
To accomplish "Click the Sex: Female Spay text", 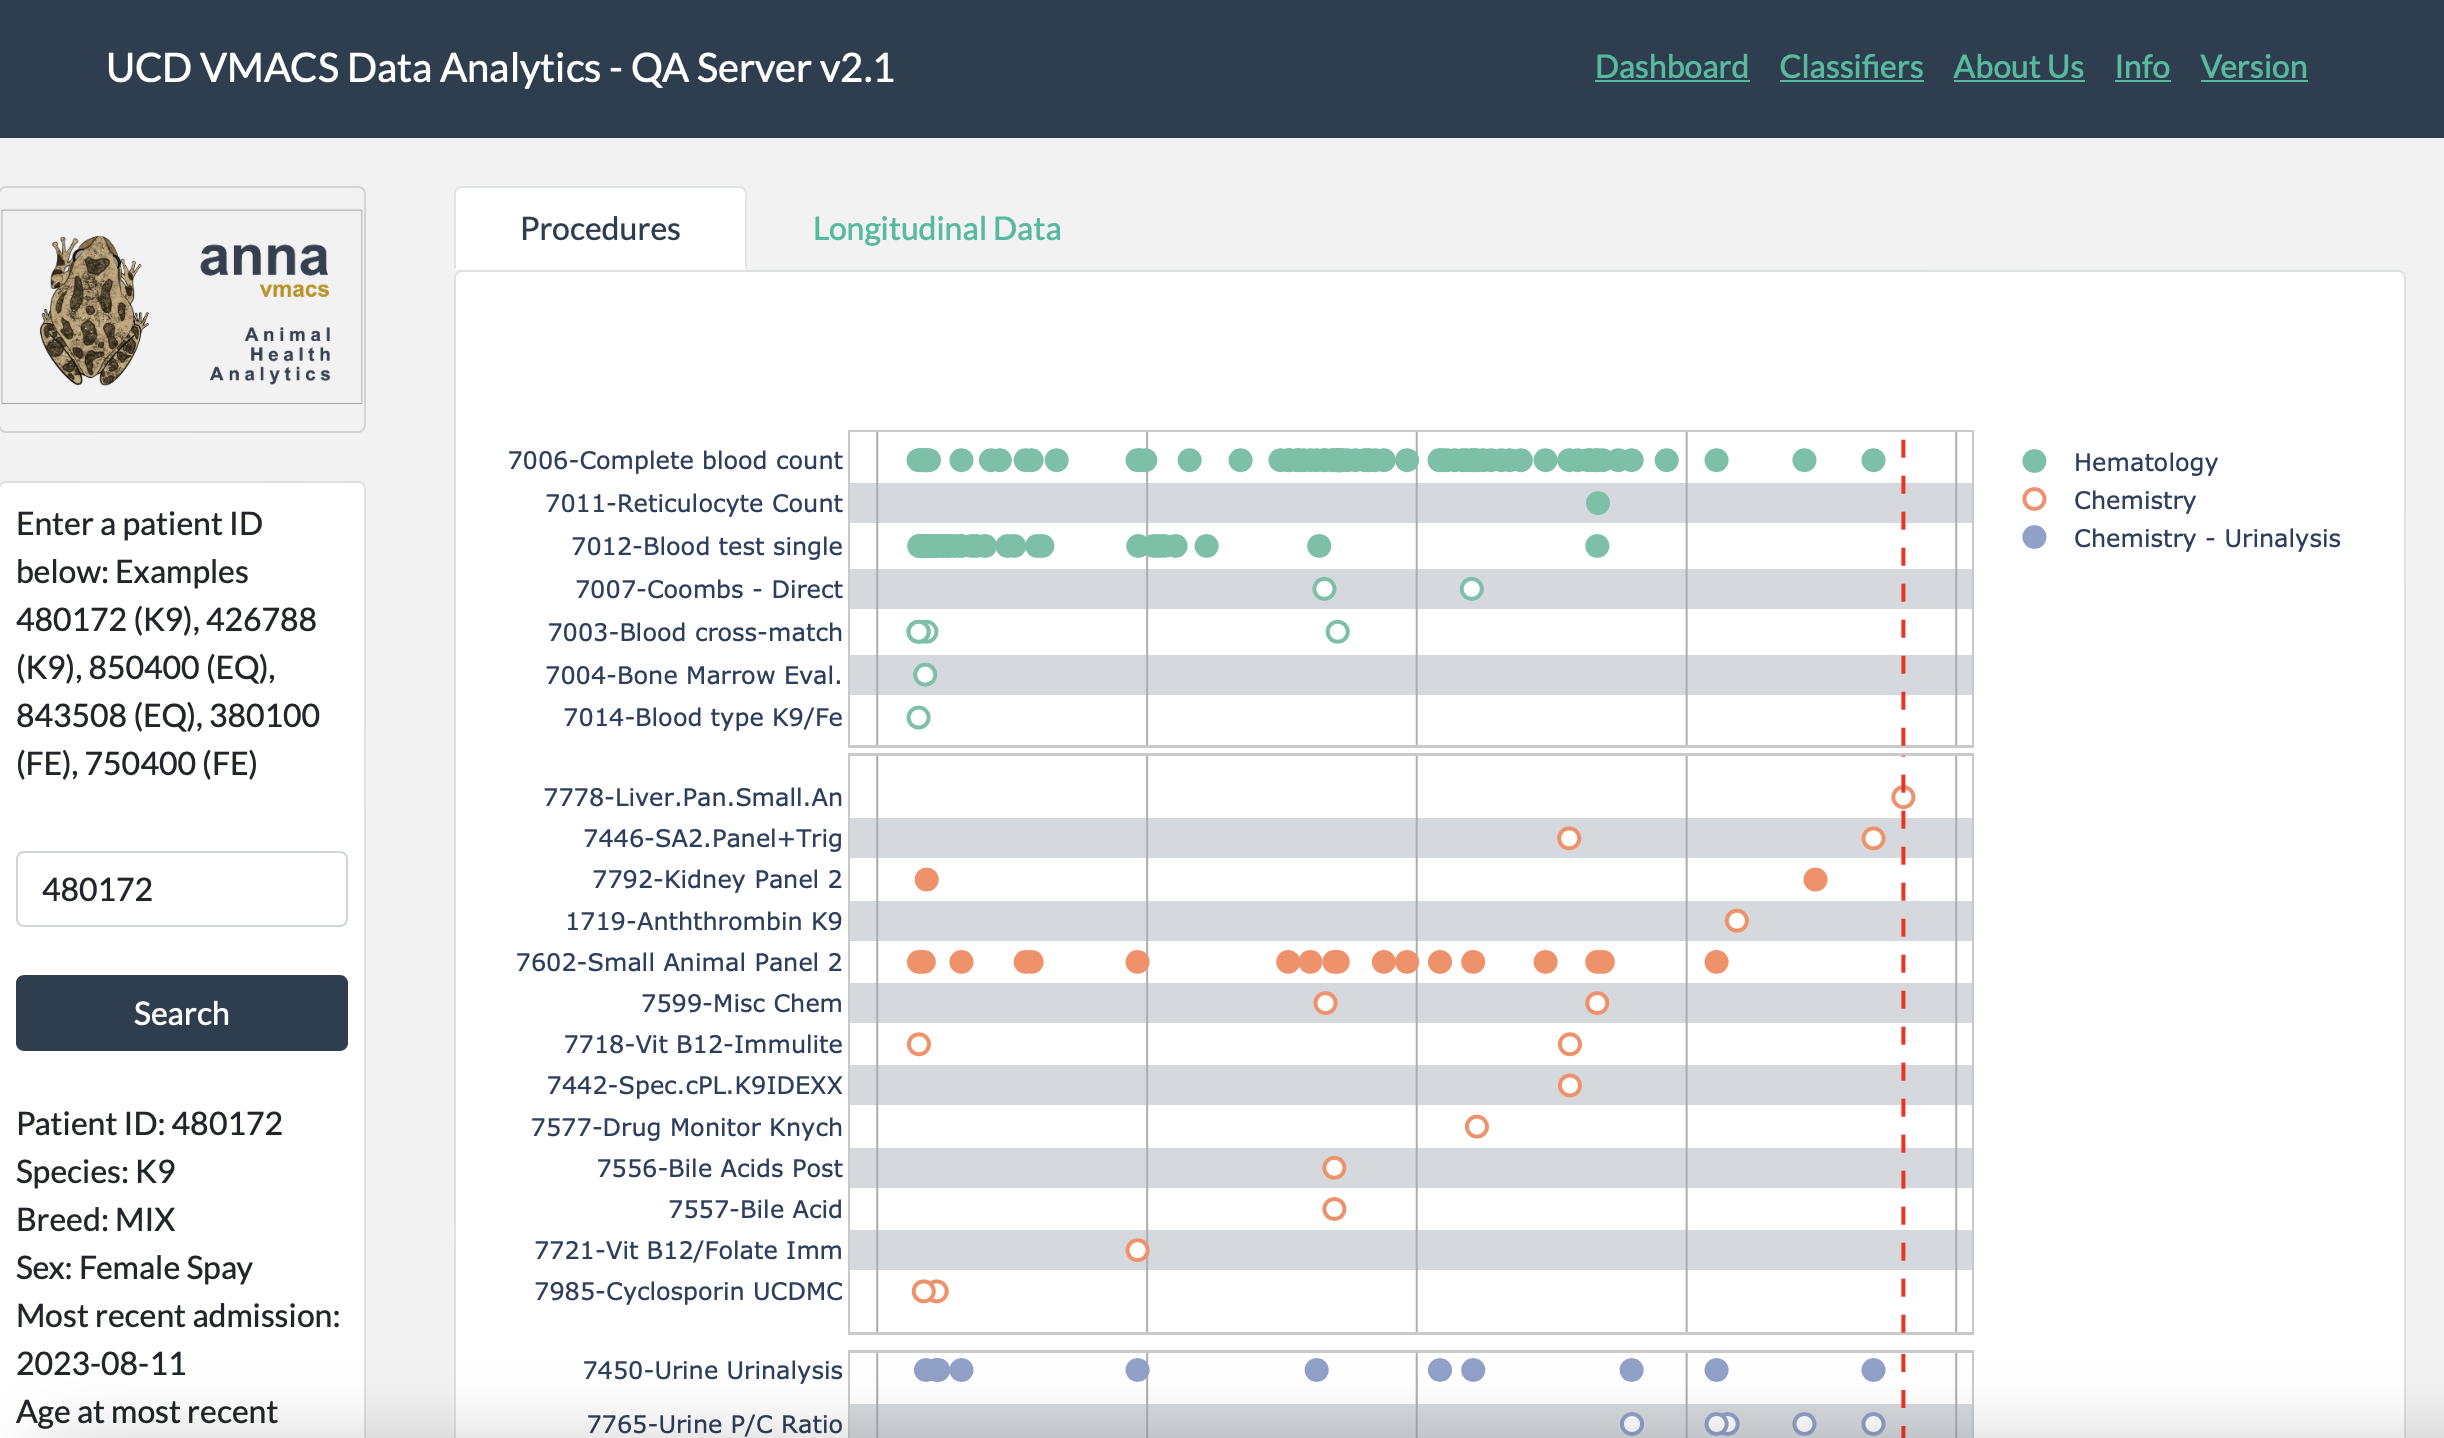I will (x=134, y=1268).
